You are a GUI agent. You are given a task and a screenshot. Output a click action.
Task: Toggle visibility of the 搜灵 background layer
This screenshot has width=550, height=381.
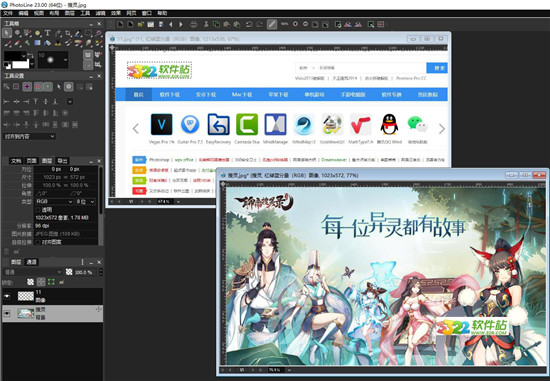coord(7,313)
